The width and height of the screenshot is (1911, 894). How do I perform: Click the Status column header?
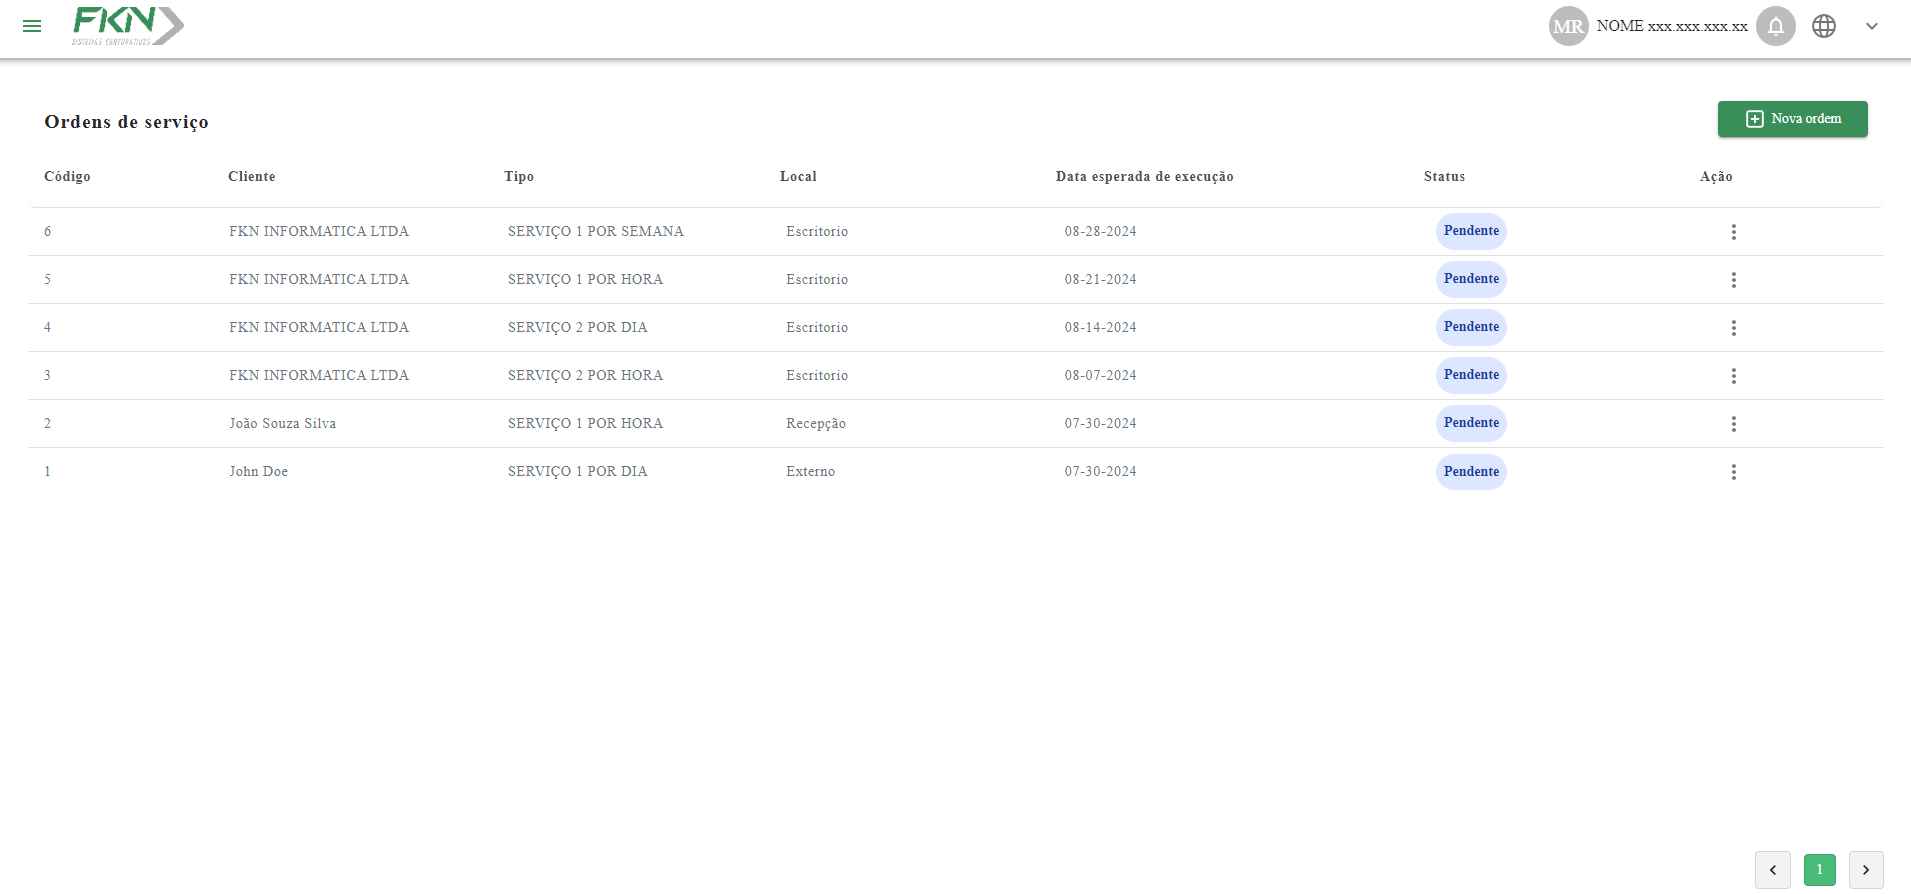[x=1444, y=176]
